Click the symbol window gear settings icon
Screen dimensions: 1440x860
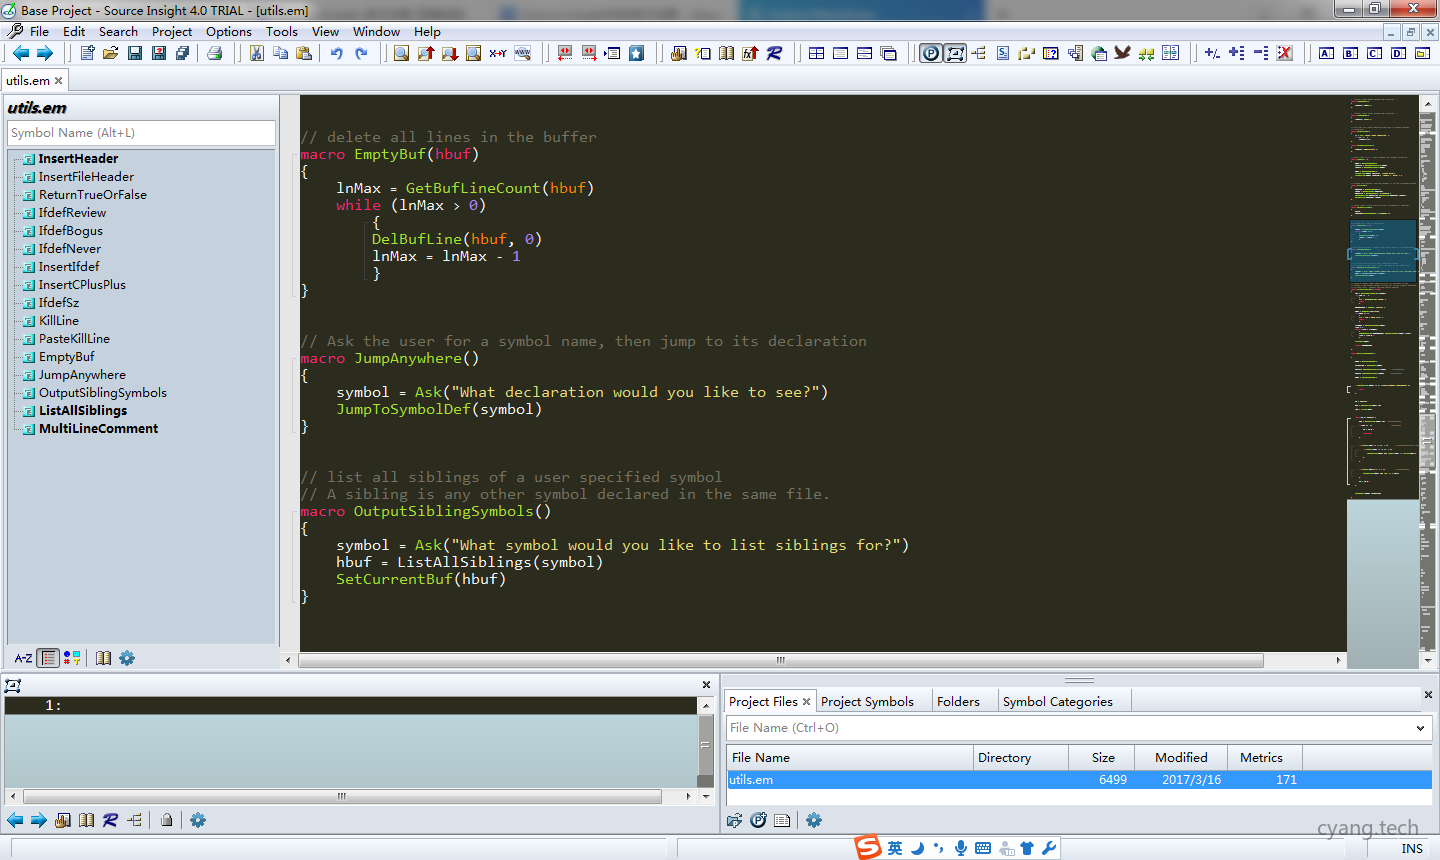click(127, 658)
